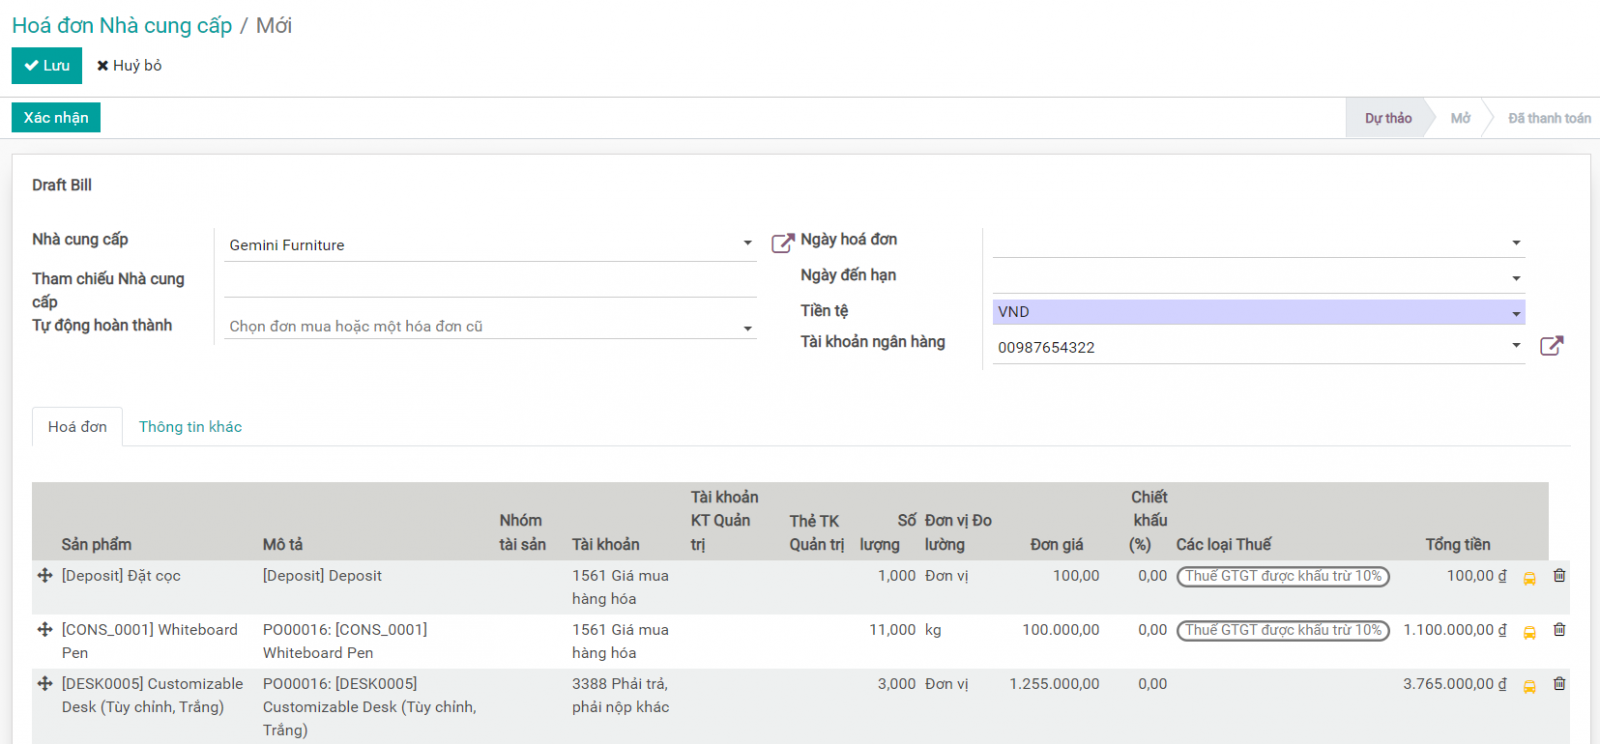Click unit of measure kg
This screenshot has width=1600, height=744.
click(x=933, y=630)
